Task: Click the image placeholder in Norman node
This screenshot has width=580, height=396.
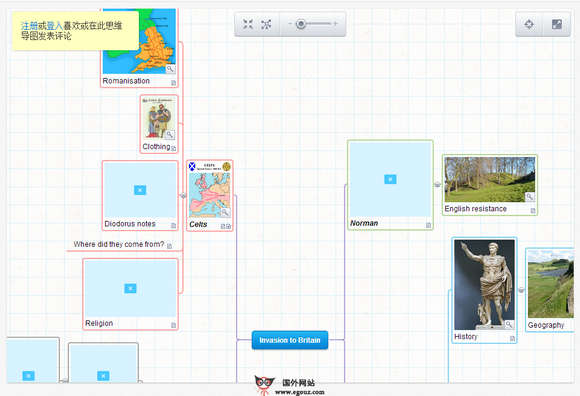Action: [x=390, y=179]
